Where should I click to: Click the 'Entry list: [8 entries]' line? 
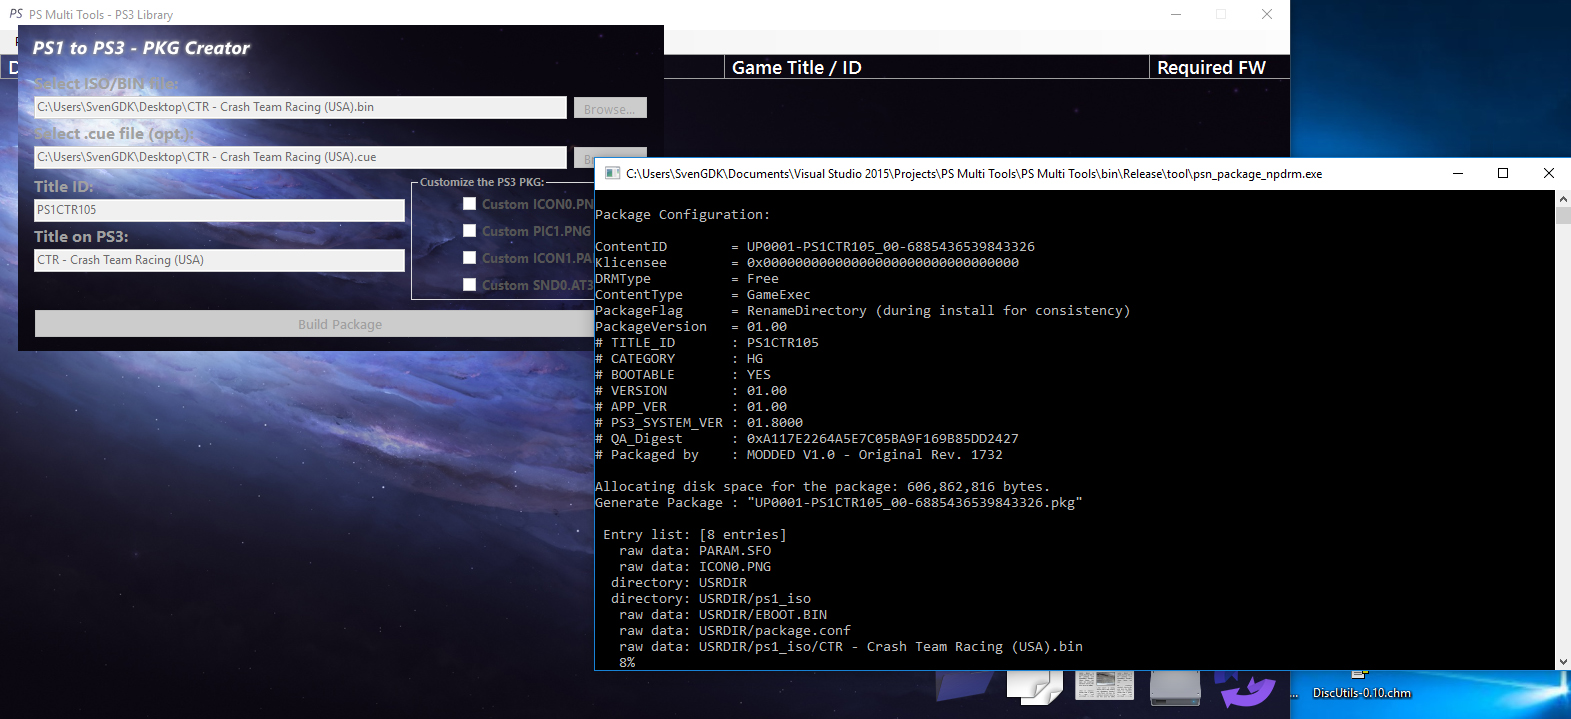695,535
